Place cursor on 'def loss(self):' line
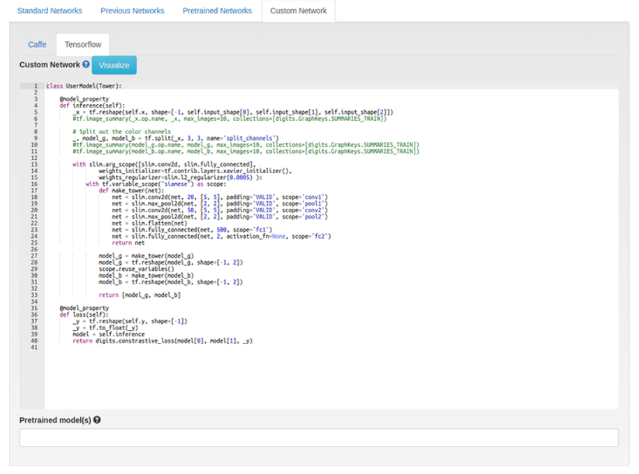This screenshot has height=474, width=639. click(x=83, y=313)
